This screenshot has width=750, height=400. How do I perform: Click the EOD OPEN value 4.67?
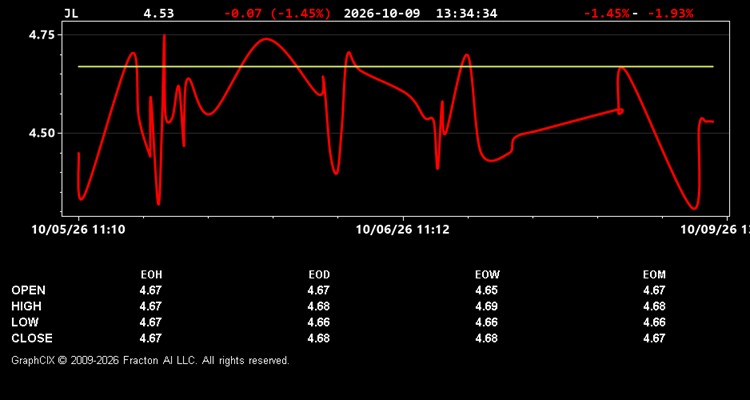(319, 290)
